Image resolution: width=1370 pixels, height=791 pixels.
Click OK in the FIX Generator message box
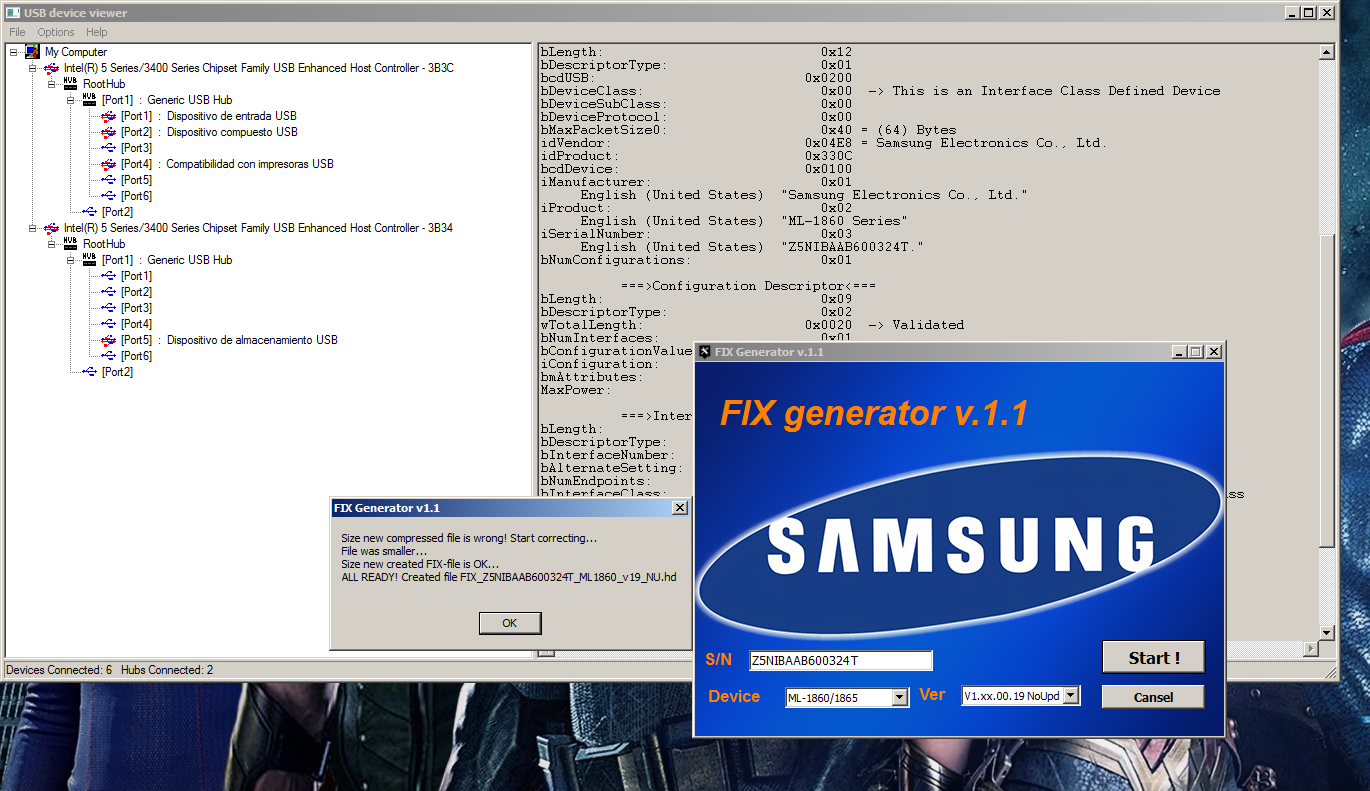510,623
